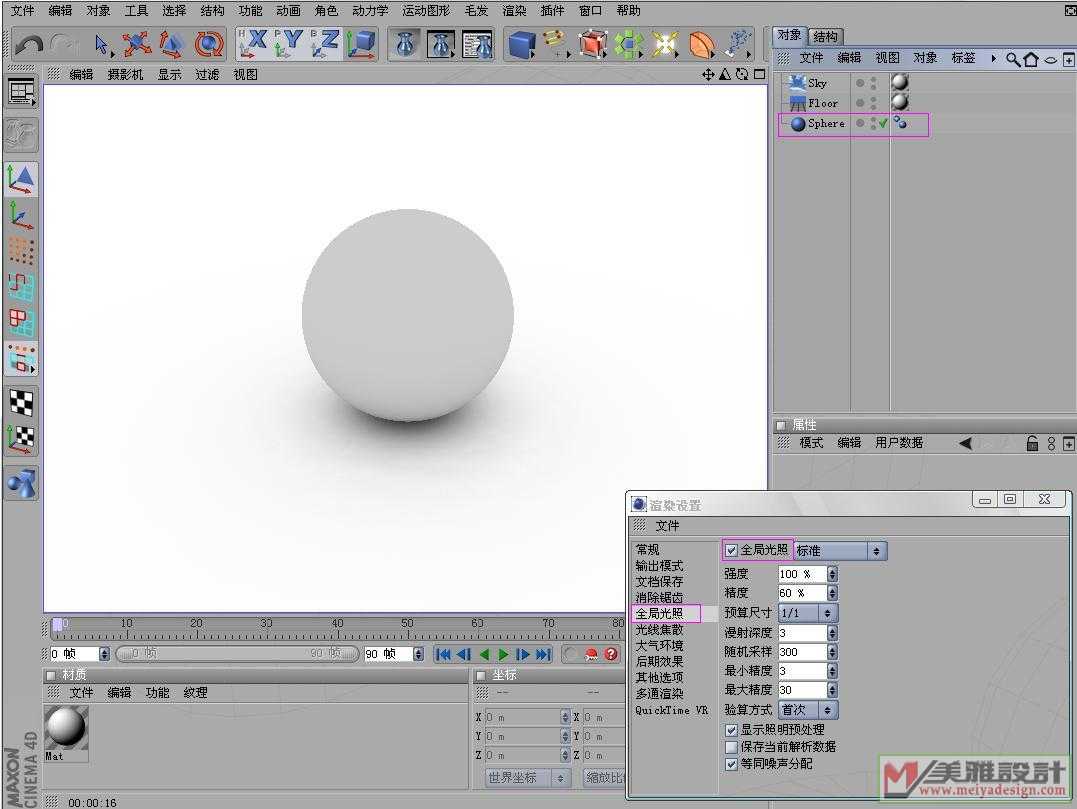Select 消除锯齿 in render settings list
The width and height of the screenshot is (1077, 809).
pos(659,597)
